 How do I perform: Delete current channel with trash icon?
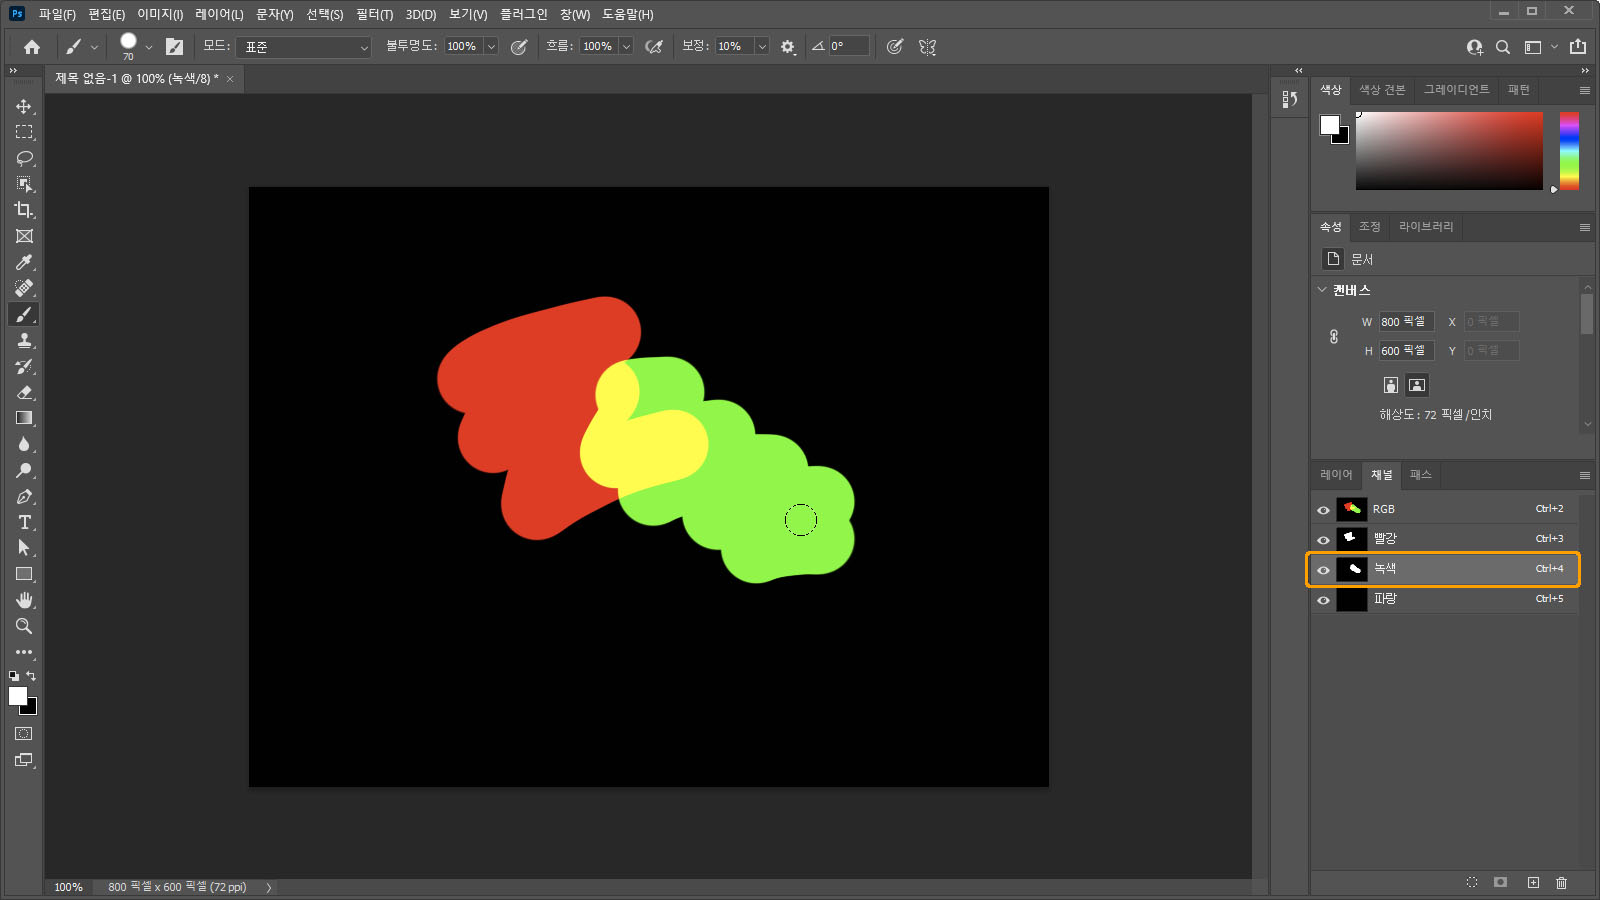[1562, 882]
